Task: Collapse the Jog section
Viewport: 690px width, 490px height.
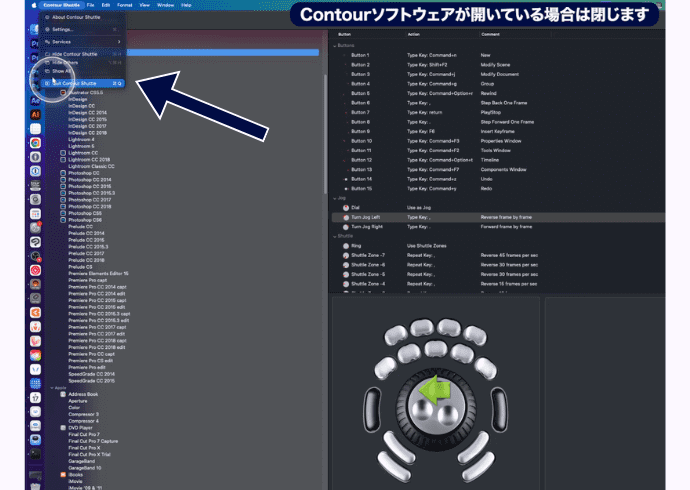Action: coord(336,197)
